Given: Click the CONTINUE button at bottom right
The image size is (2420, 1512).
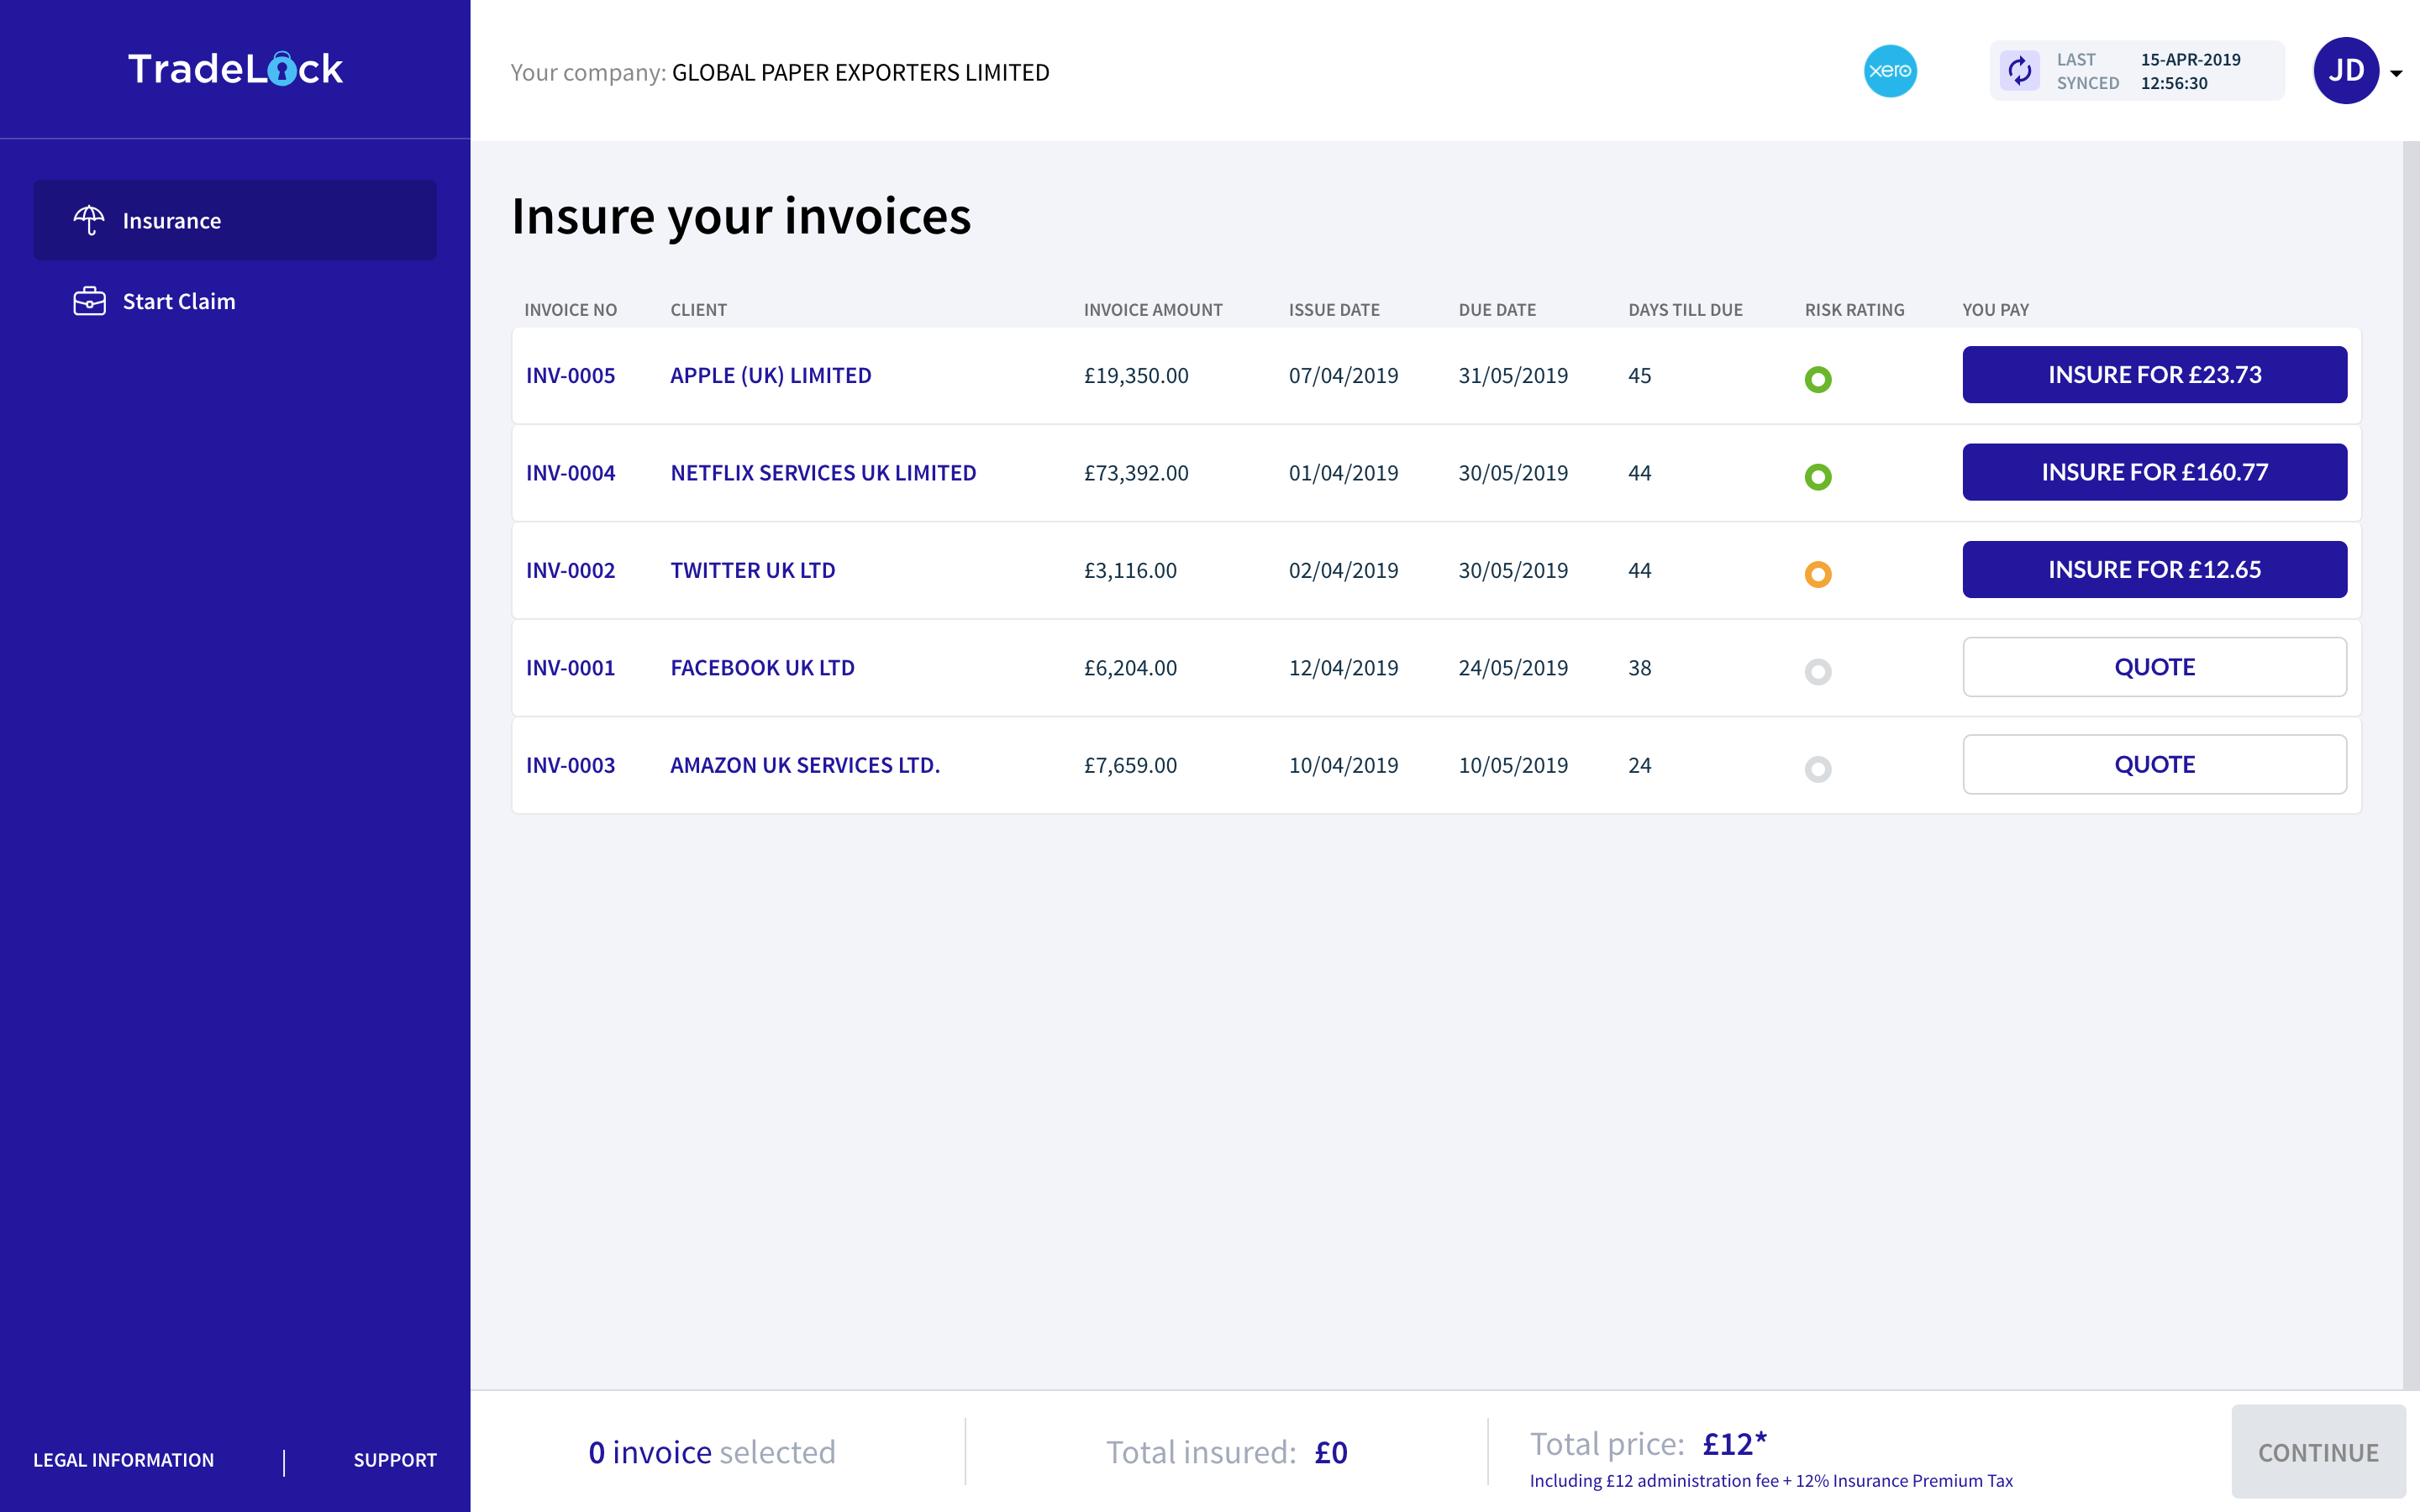Looking at the screenshot, I should coord(2316,1451).
